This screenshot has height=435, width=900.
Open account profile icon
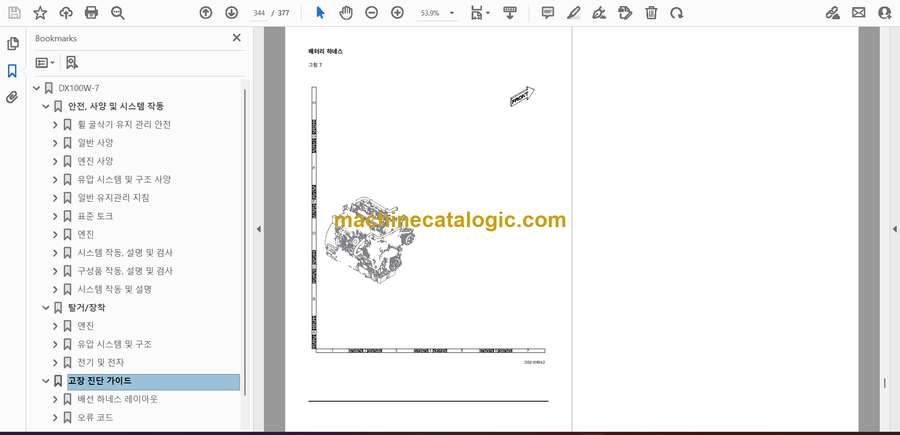[x=885, y=13]
